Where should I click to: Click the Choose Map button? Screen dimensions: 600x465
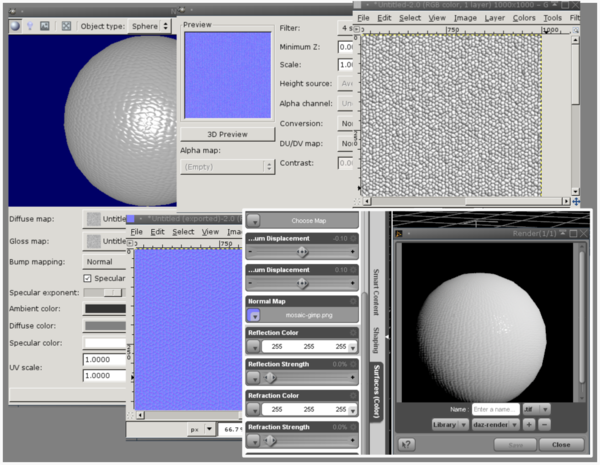309,221
